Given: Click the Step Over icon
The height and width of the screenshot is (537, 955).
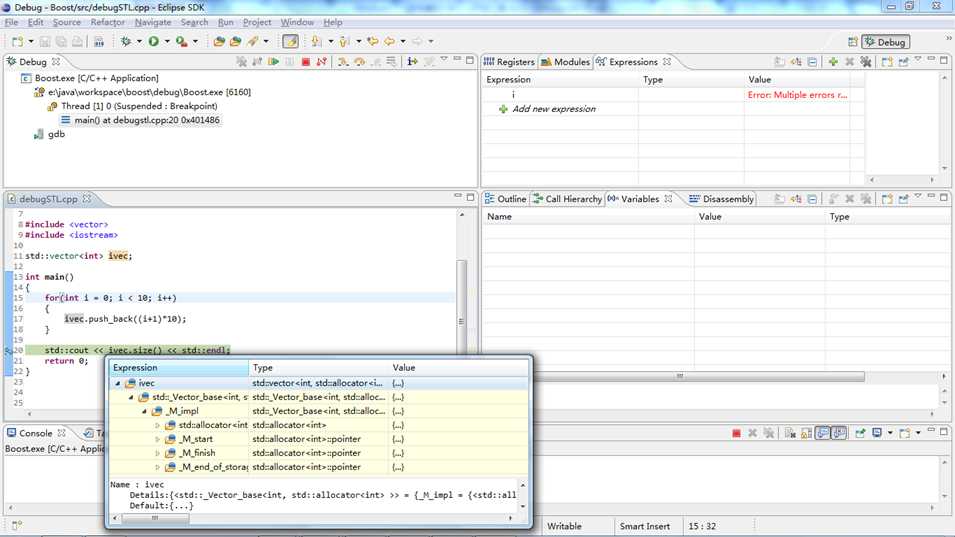Looking at the screenshot, I should 359,61.
